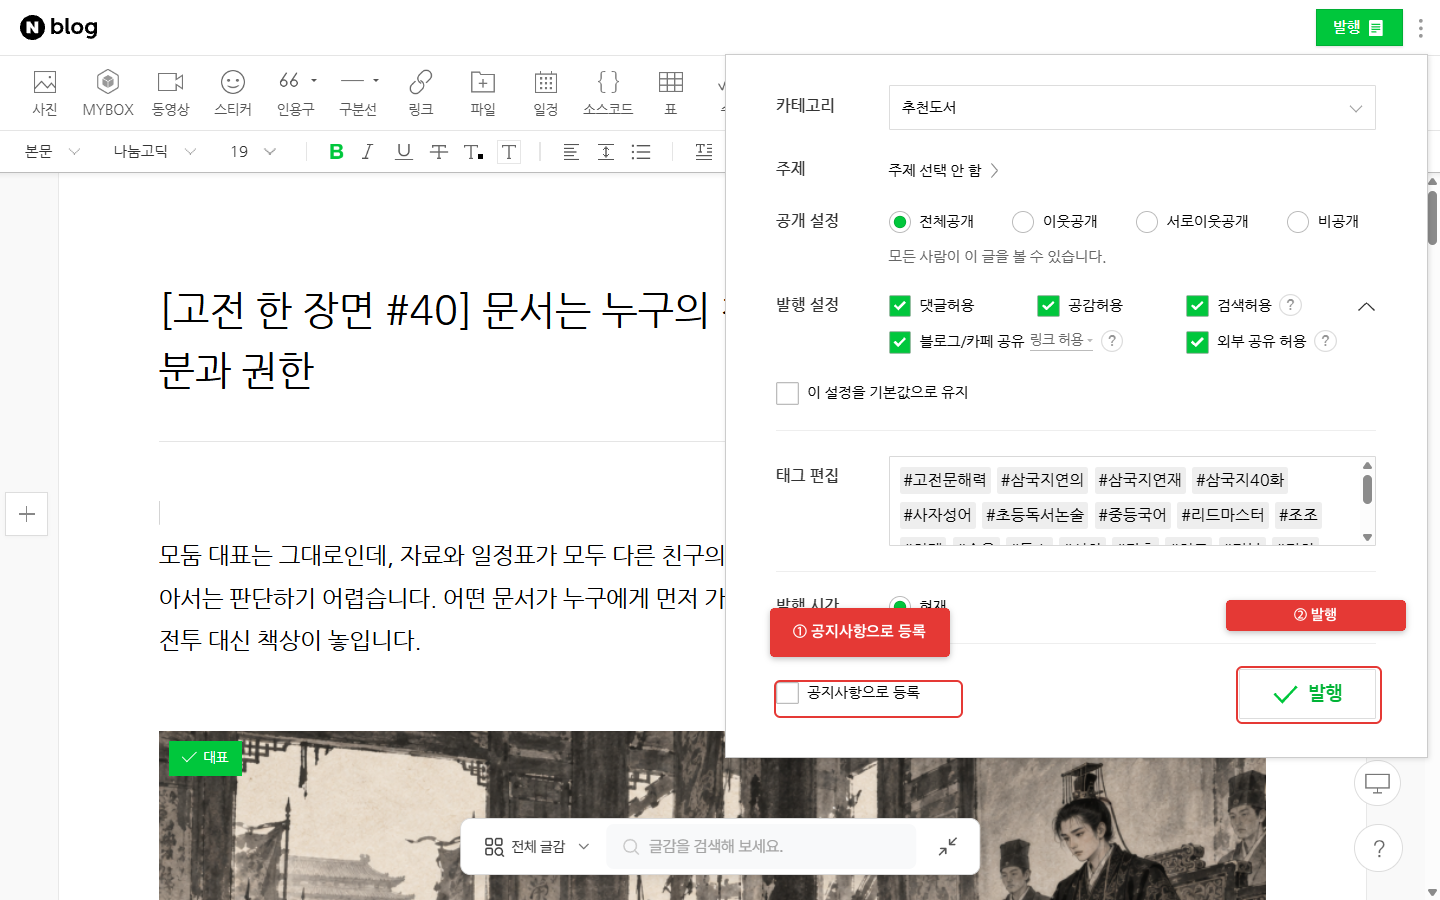
Task: Uncheck the 댓글허용 checkbox
Action: (x=900, y=306)
